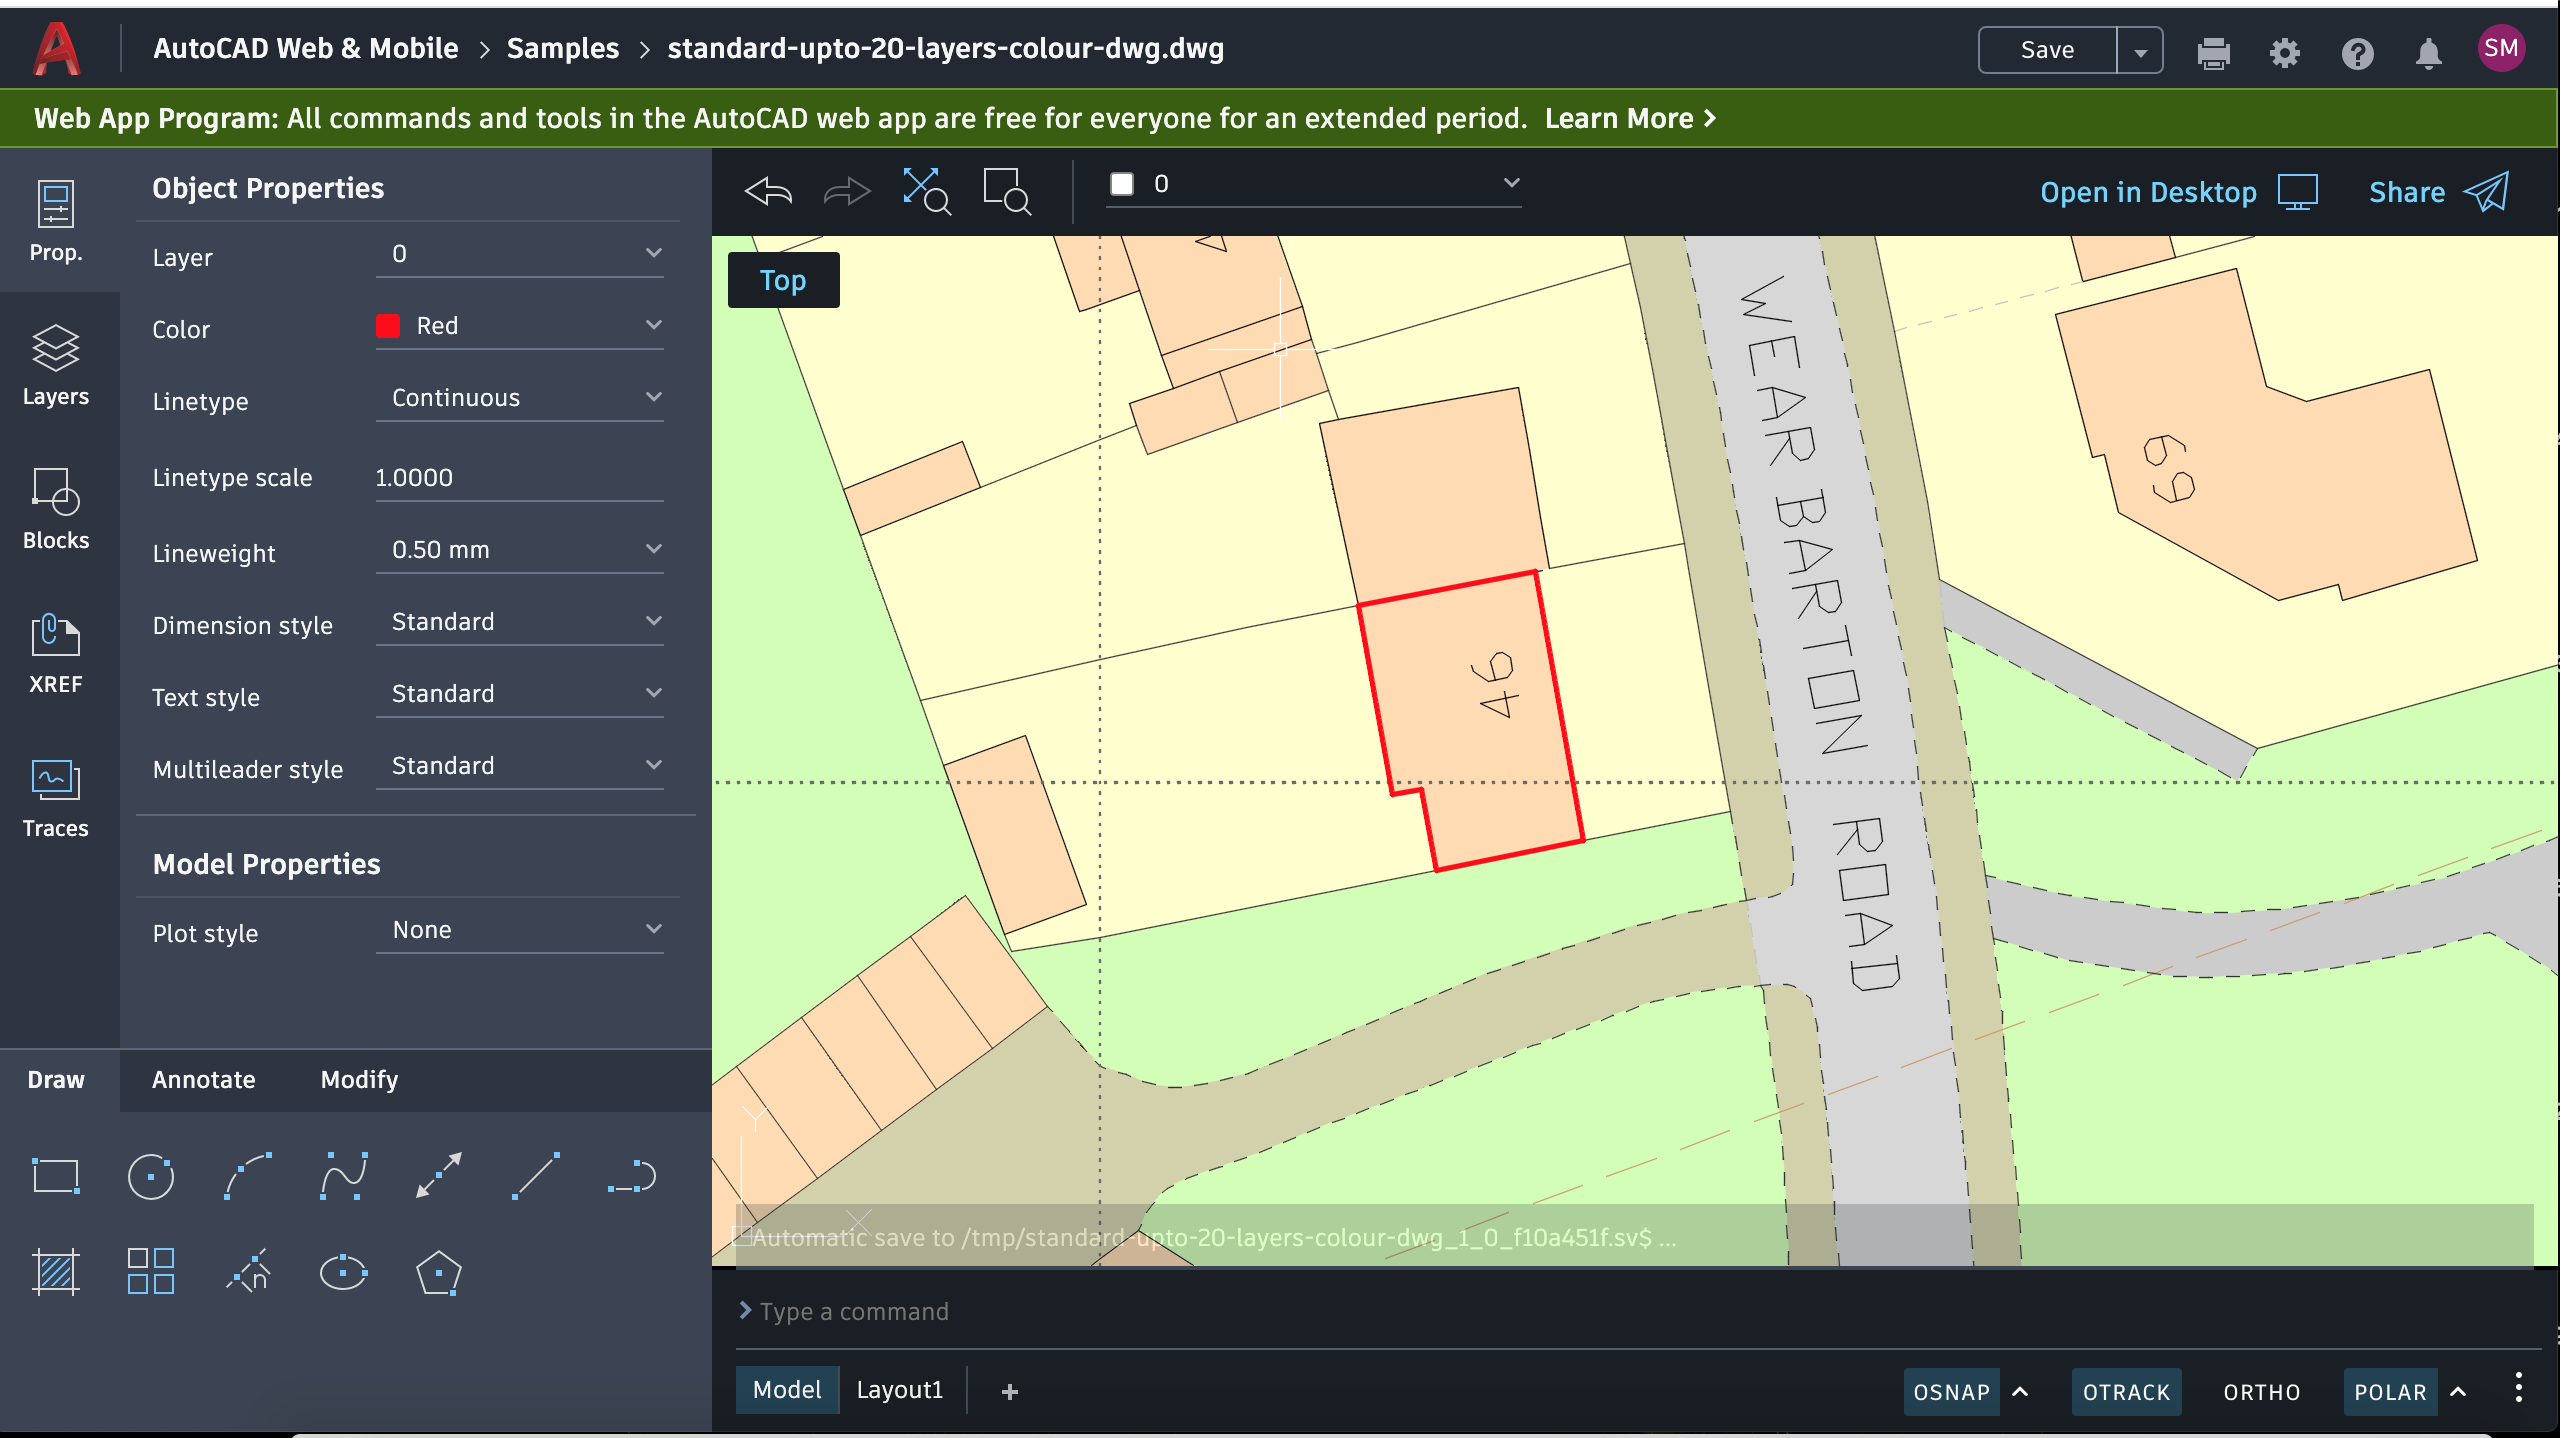The image size is (2560, 1438).
Task: Toggle OTRACK status bar button
Action: [x=2126, y=1389]
